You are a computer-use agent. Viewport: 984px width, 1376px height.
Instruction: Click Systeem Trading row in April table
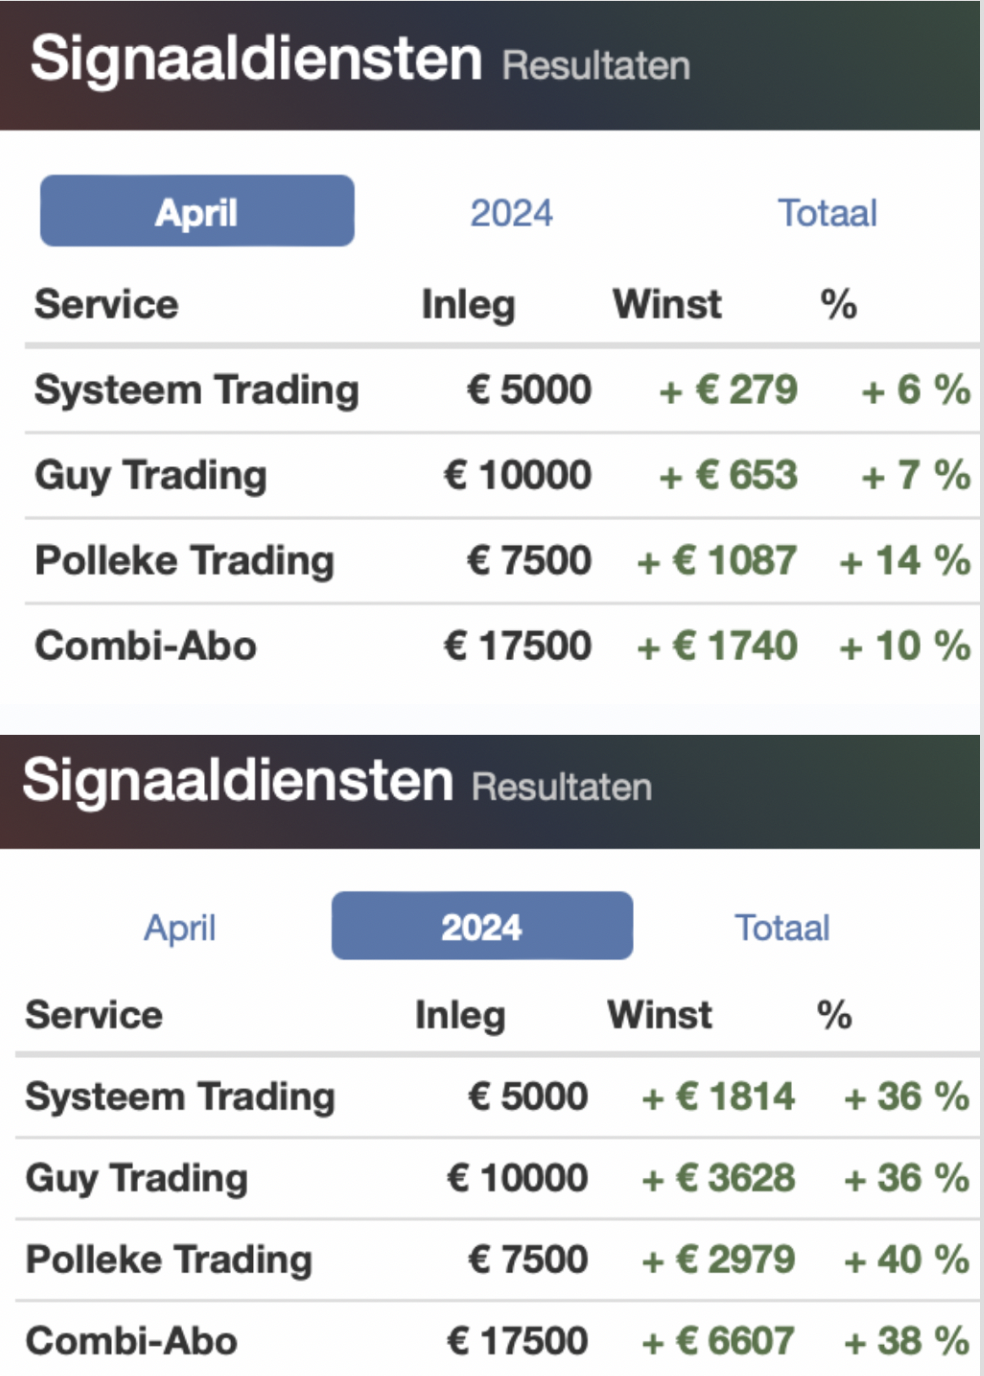click(502, 390)
